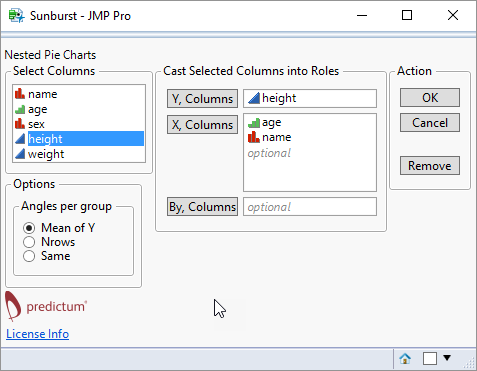Open the License Info link

click(37, 334)
